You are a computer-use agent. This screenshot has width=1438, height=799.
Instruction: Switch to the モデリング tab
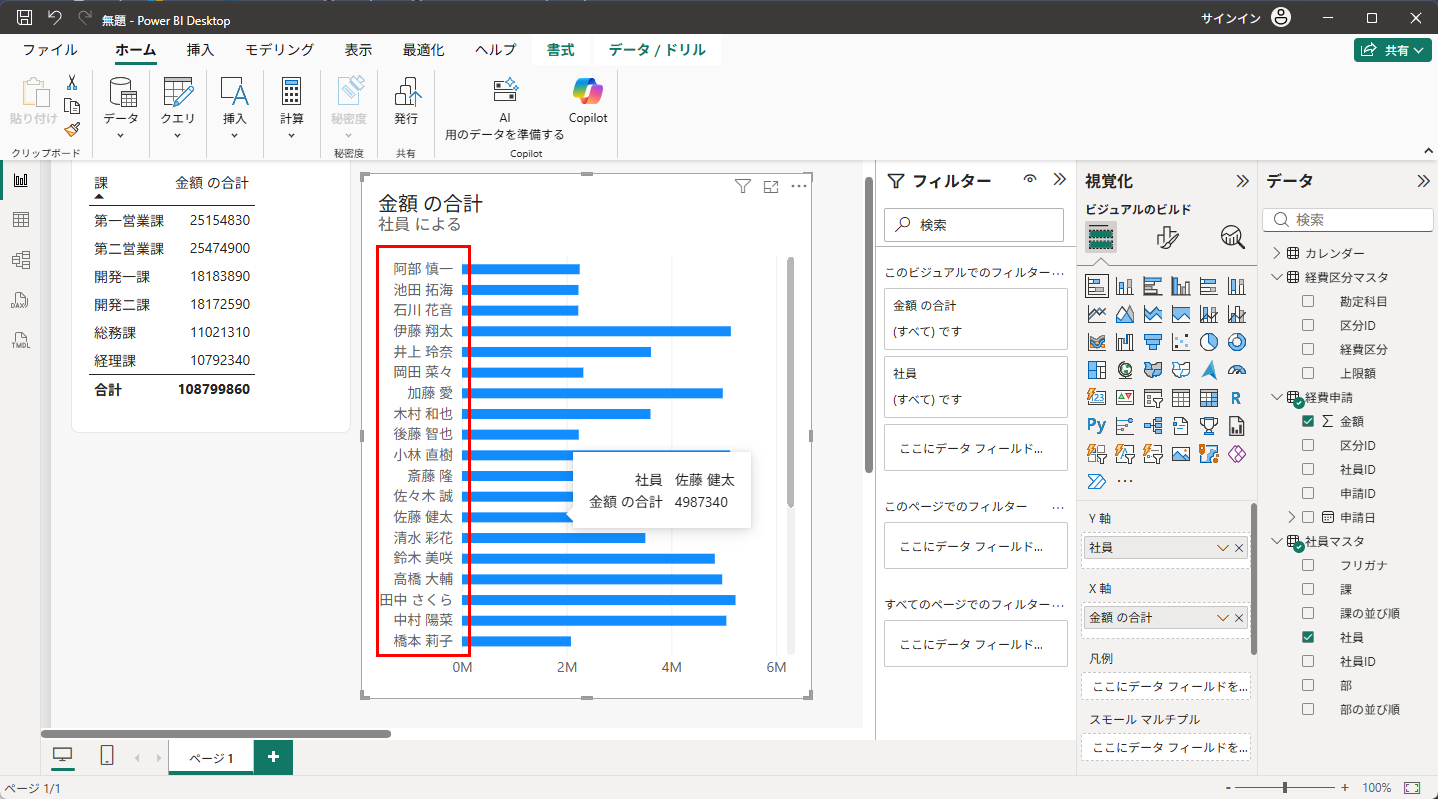(x=279, y=50)
